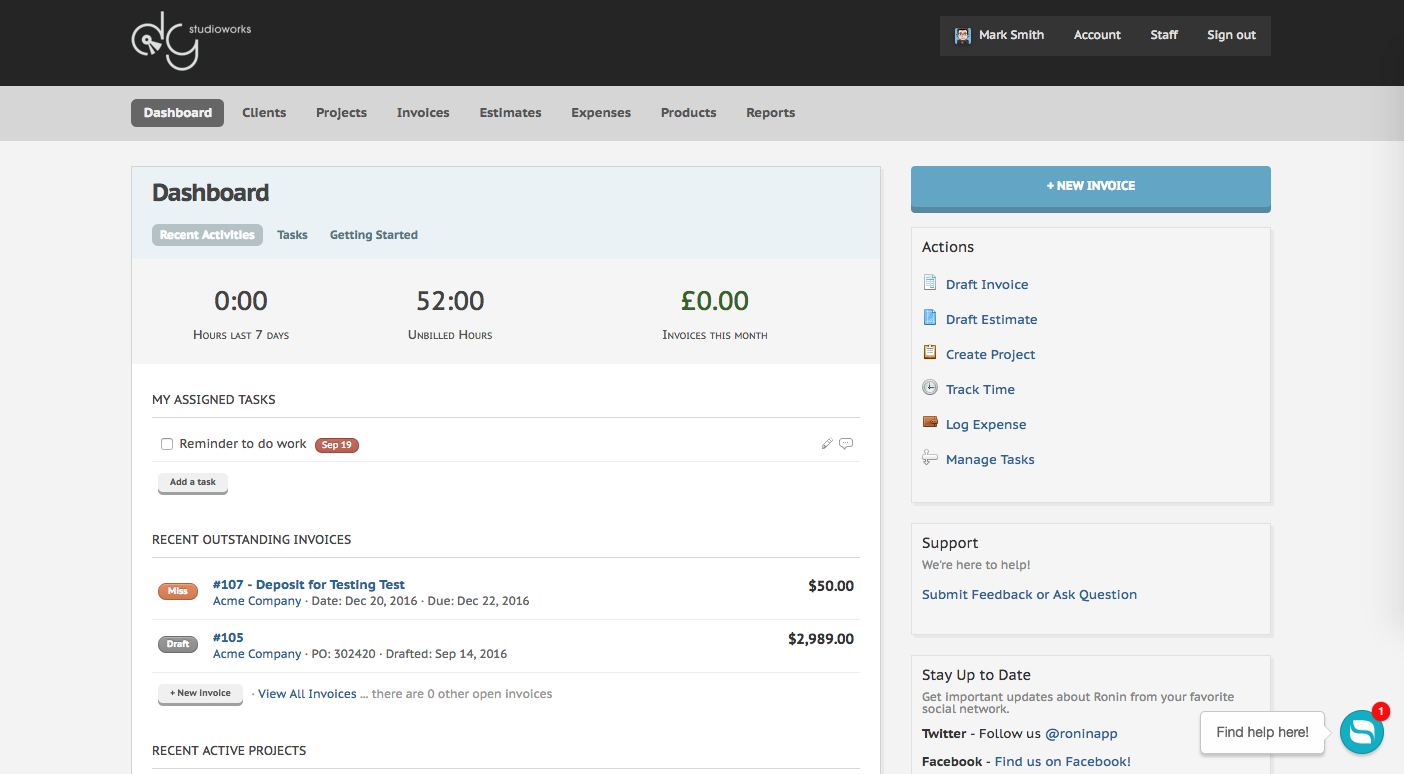Sign out of the account
1404x774 pixels.
point(1231,35)
